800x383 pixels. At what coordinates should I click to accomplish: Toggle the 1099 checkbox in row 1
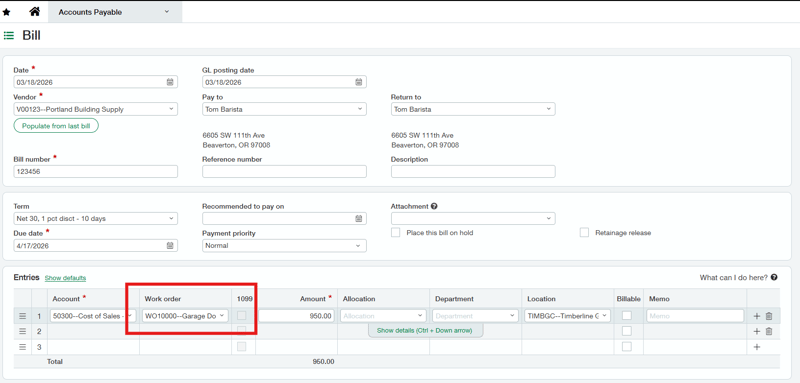tap(242, 316)
